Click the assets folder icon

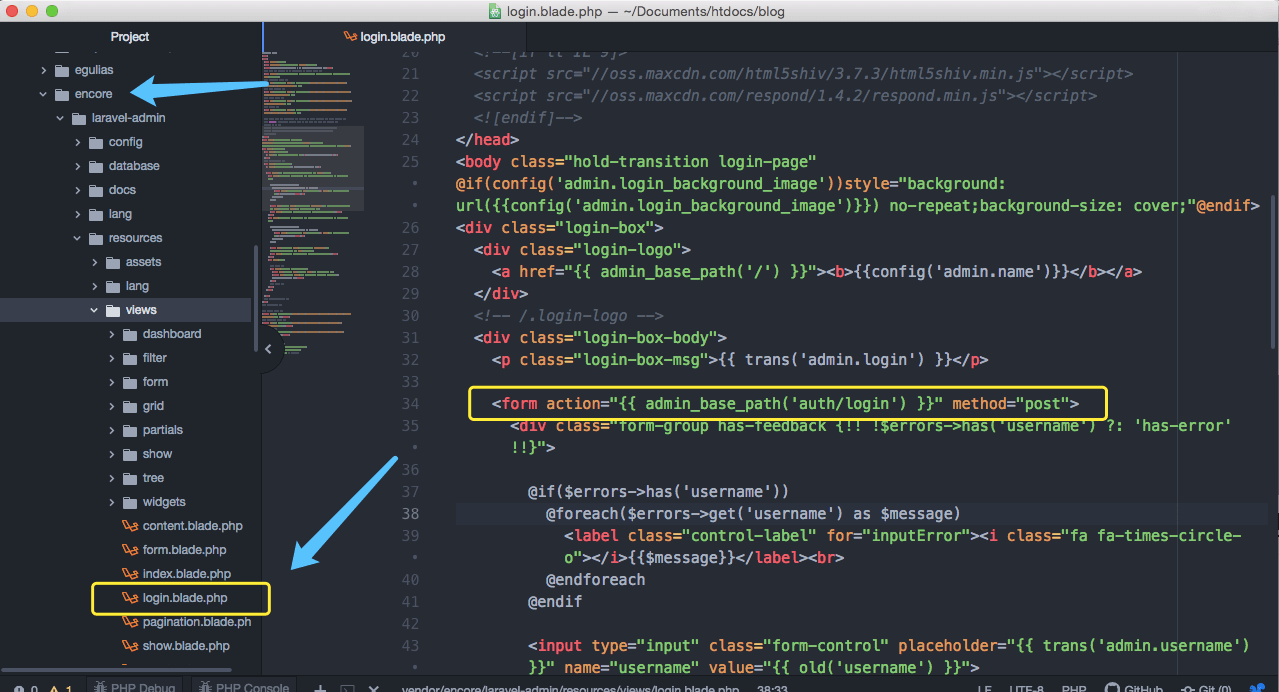(113, 262)
